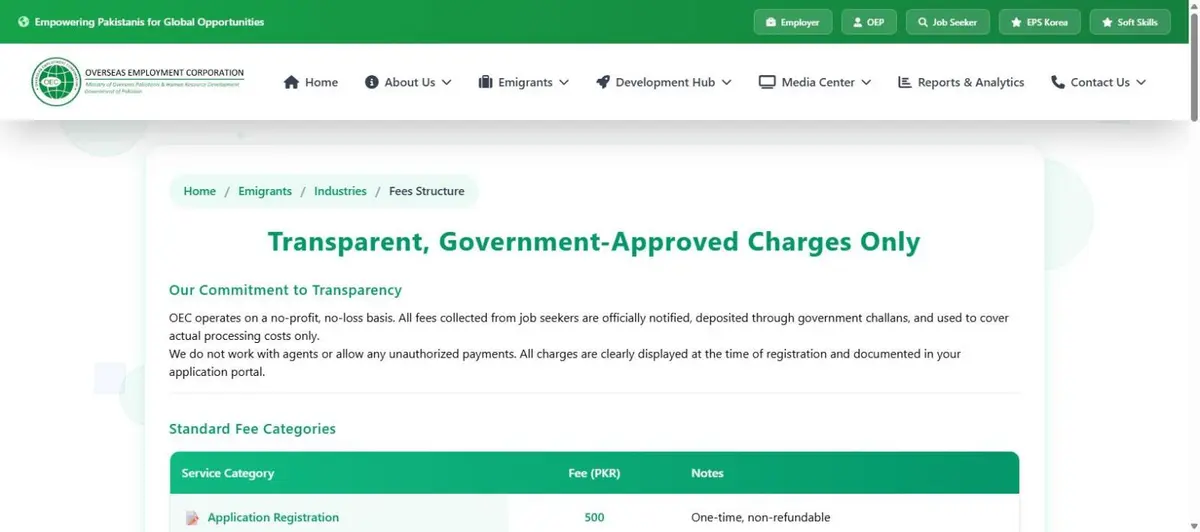Screen dimensions: 1200x532
Task: Expand the Contact Us chevron
Action: point(1141,83)
